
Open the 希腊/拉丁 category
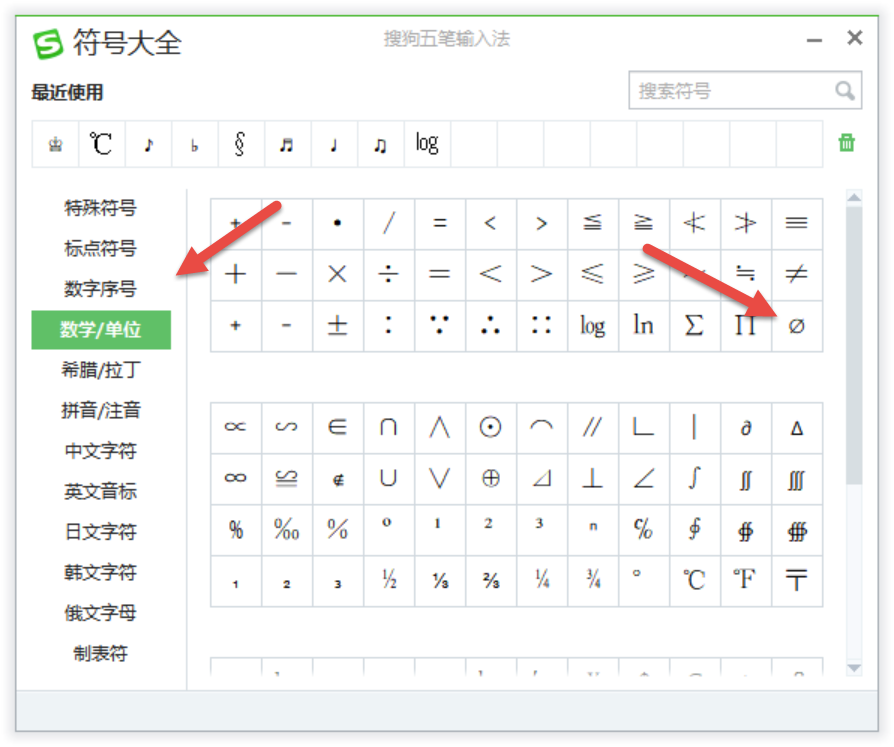click(100, 370)
